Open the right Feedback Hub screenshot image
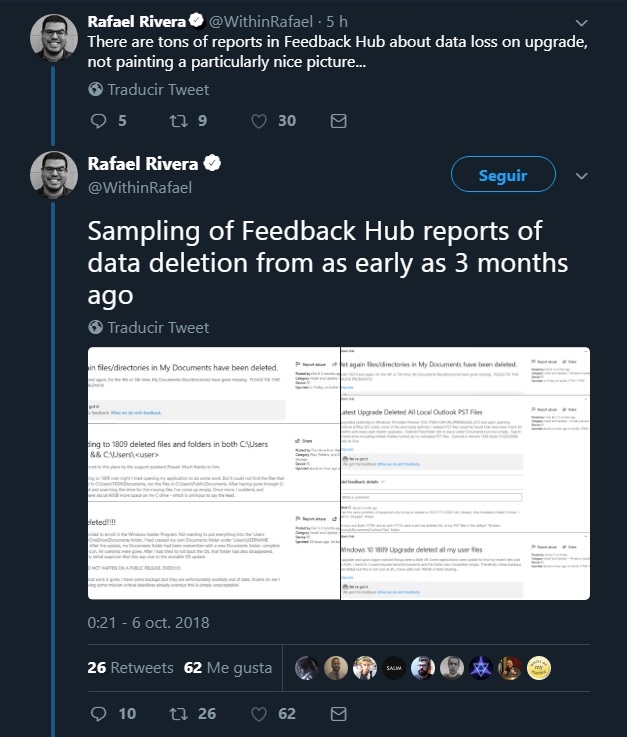 click(x=465, y=473)
